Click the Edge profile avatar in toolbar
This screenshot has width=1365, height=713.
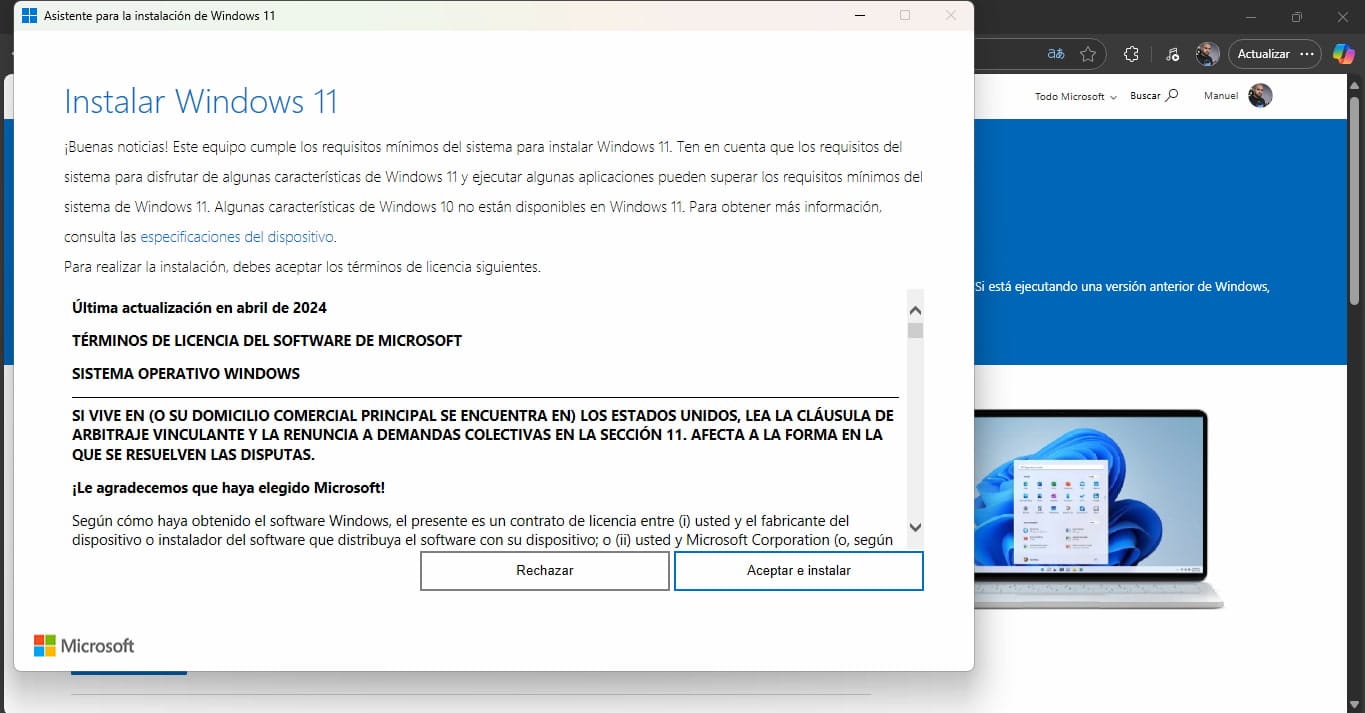pos(1207,54)
